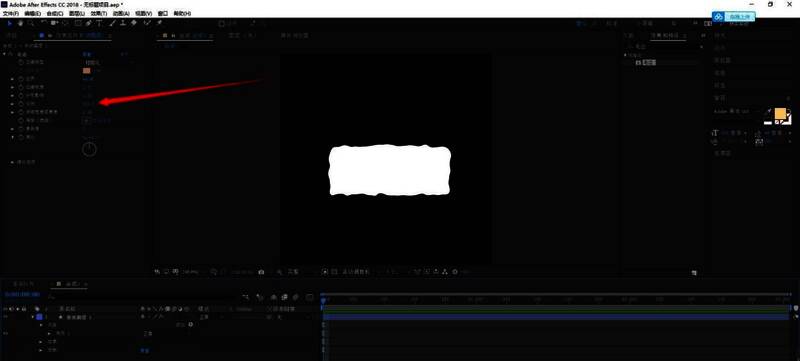
Task: Click the current timecode in timeline
Action: coord(22,295)
